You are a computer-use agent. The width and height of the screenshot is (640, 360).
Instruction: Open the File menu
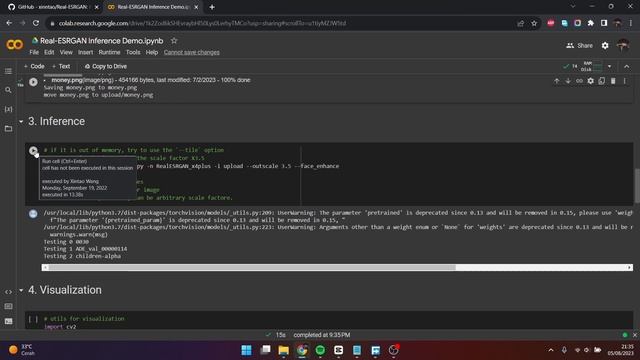click(x=34, y=52)
